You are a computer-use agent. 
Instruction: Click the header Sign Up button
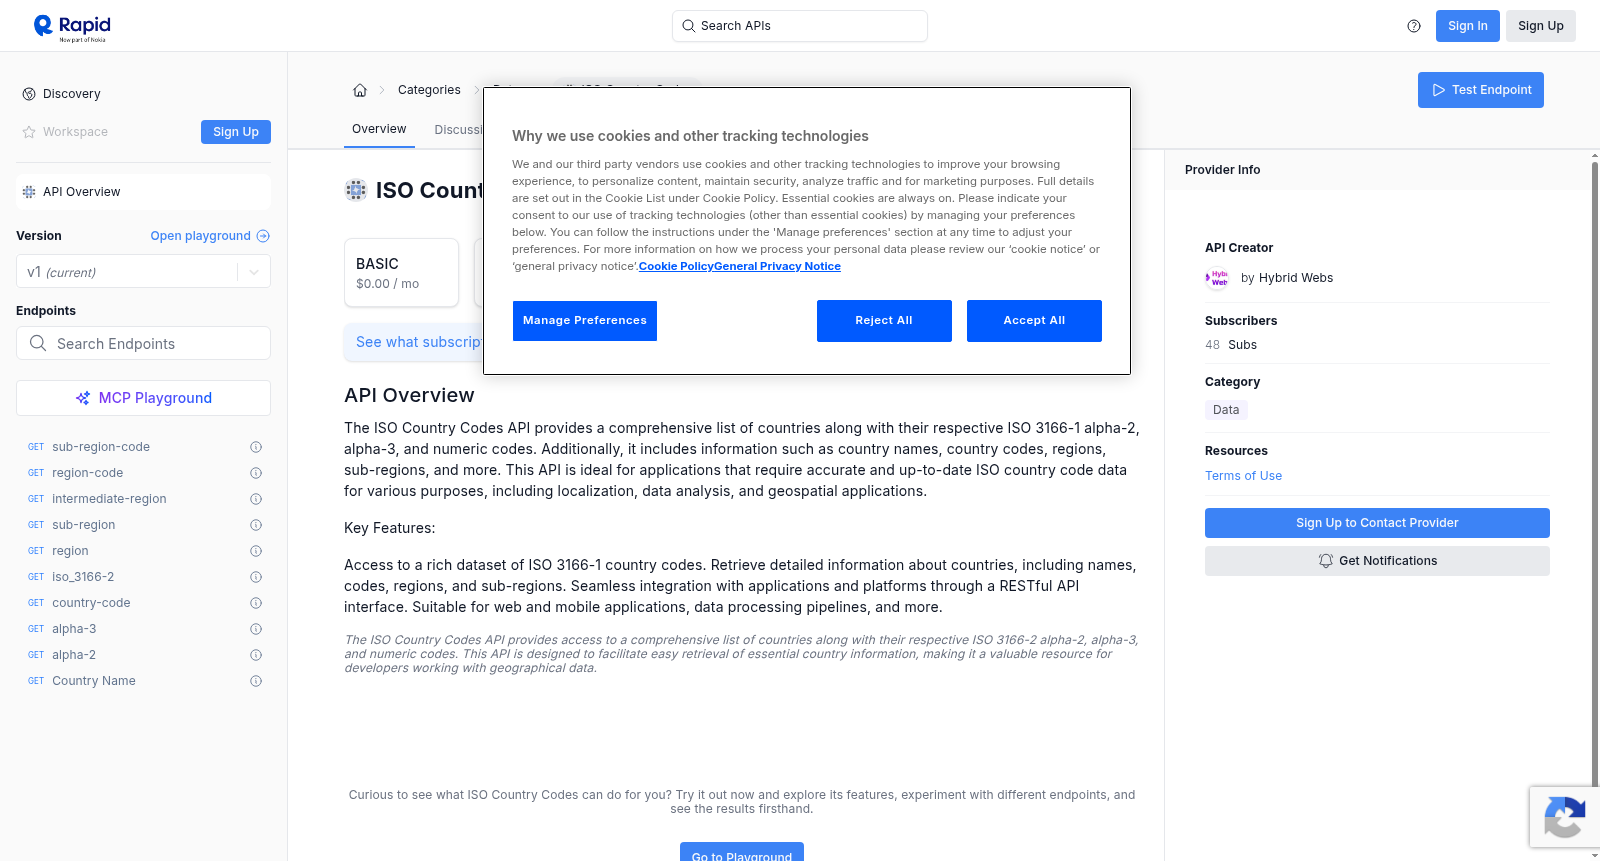tap(1541, 26)
